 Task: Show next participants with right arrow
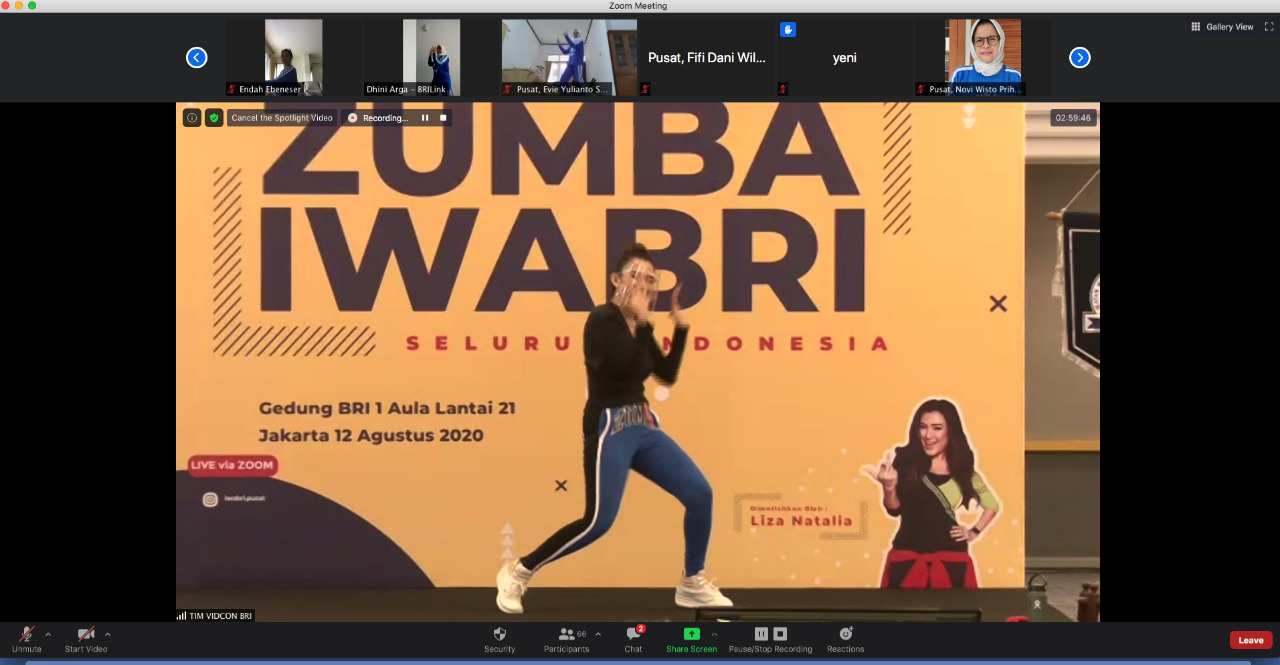coord(1079,58)
